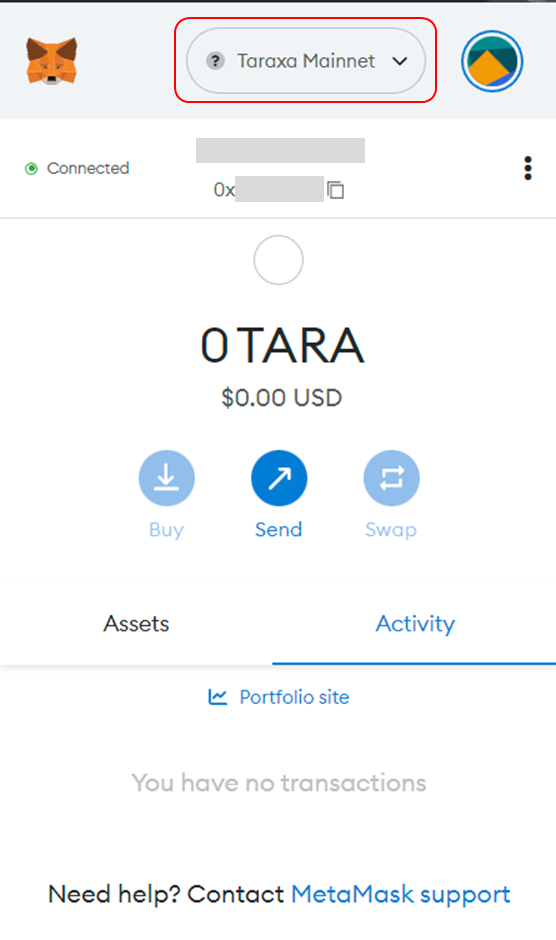
Task: Click the Send button label
Action: (x=279, y=529)
